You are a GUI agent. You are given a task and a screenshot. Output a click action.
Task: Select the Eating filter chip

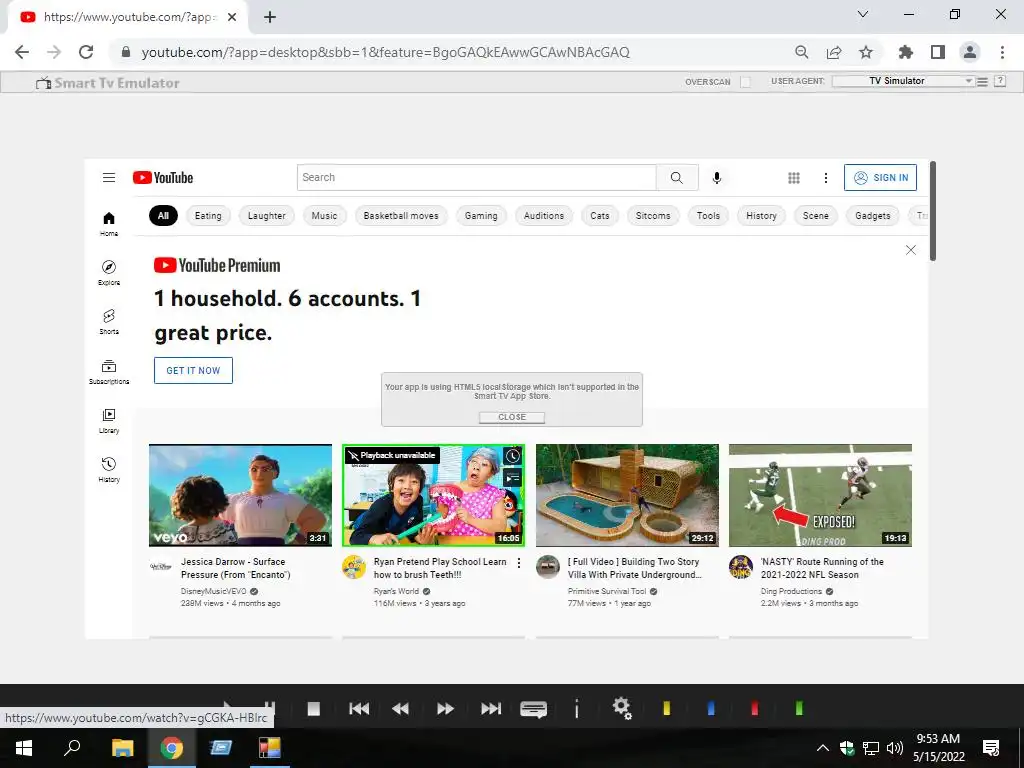pyautogui.click(x=208, y=216)
